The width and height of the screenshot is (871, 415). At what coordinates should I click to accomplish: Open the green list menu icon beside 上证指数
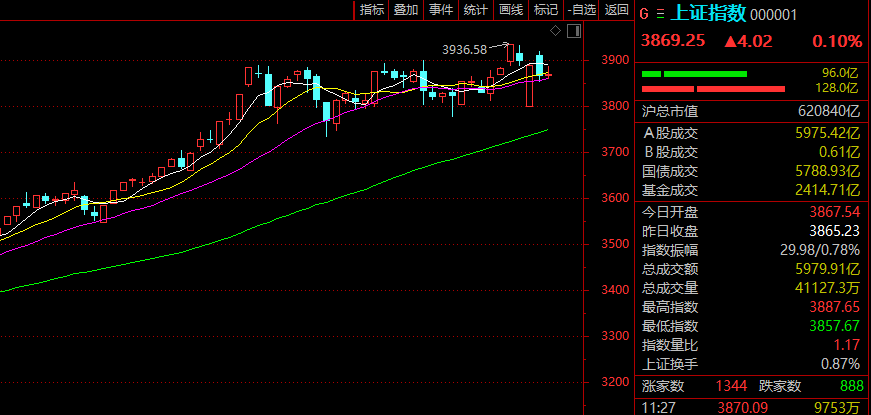click(x=659, y=14)
